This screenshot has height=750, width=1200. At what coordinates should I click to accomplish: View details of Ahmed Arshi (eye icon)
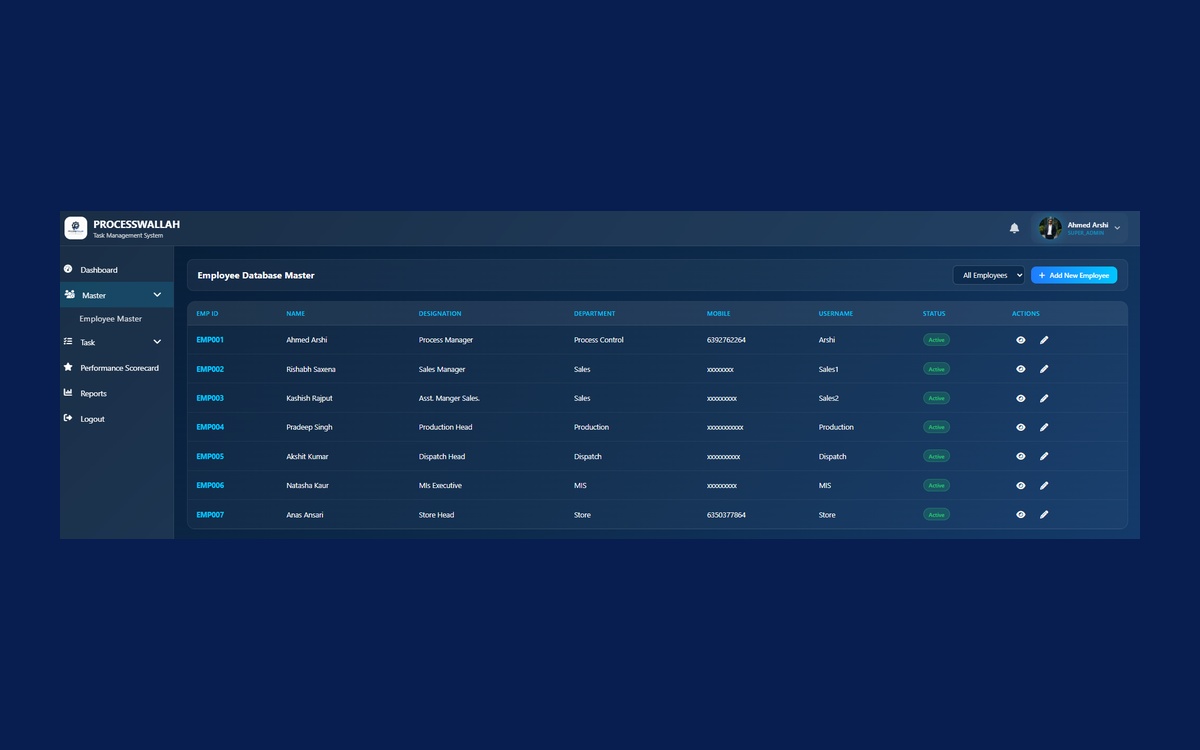tap(1021, 340)
